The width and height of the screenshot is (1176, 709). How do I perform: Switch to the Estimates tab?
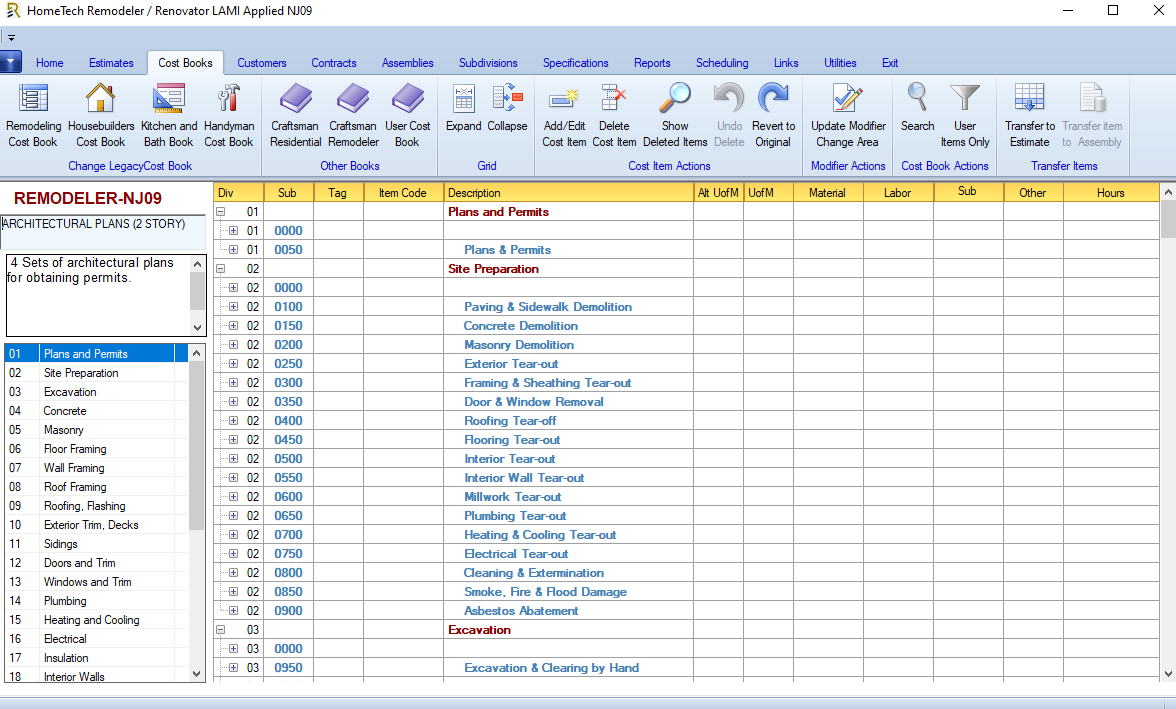coord(111,63)
